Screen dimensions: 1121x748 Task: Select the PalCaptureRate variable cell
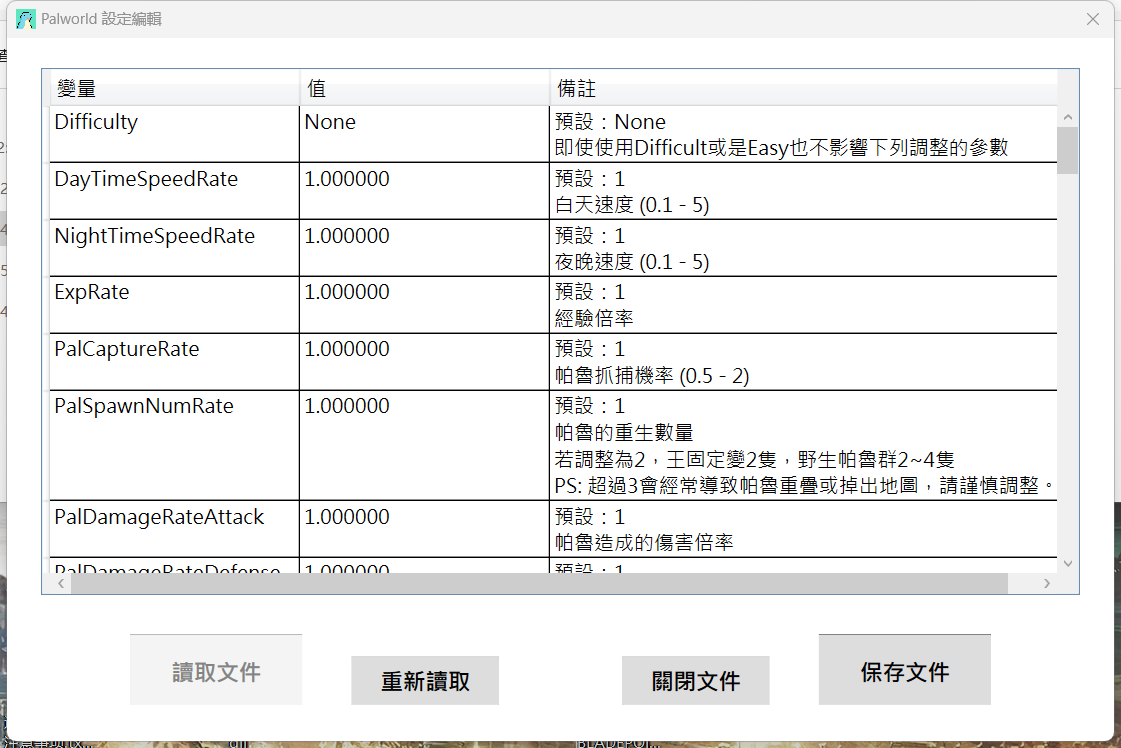tap(174, 362)
